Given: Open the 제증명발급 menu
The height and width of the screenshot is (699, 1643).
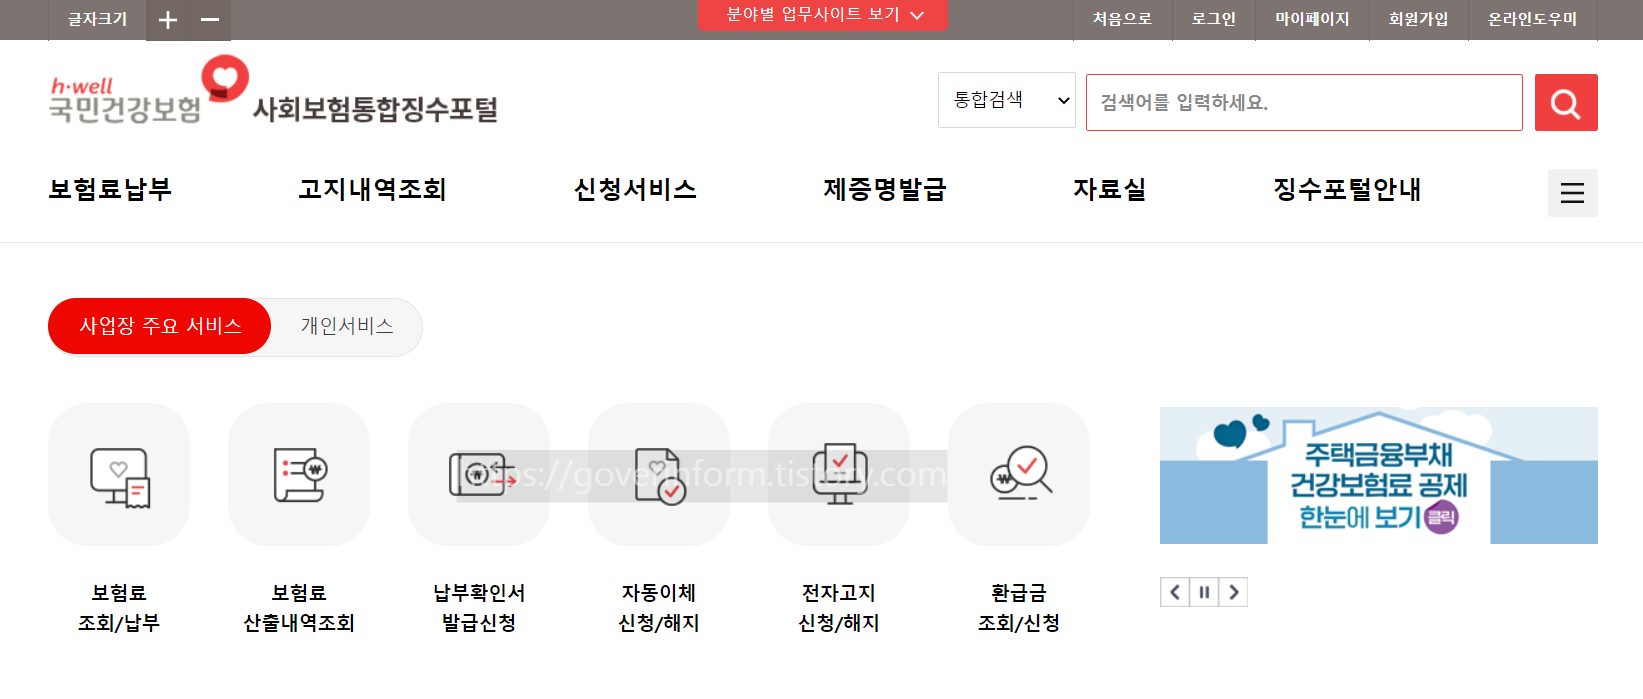Looking at the screenshot, I should click(x=885, y=189).
